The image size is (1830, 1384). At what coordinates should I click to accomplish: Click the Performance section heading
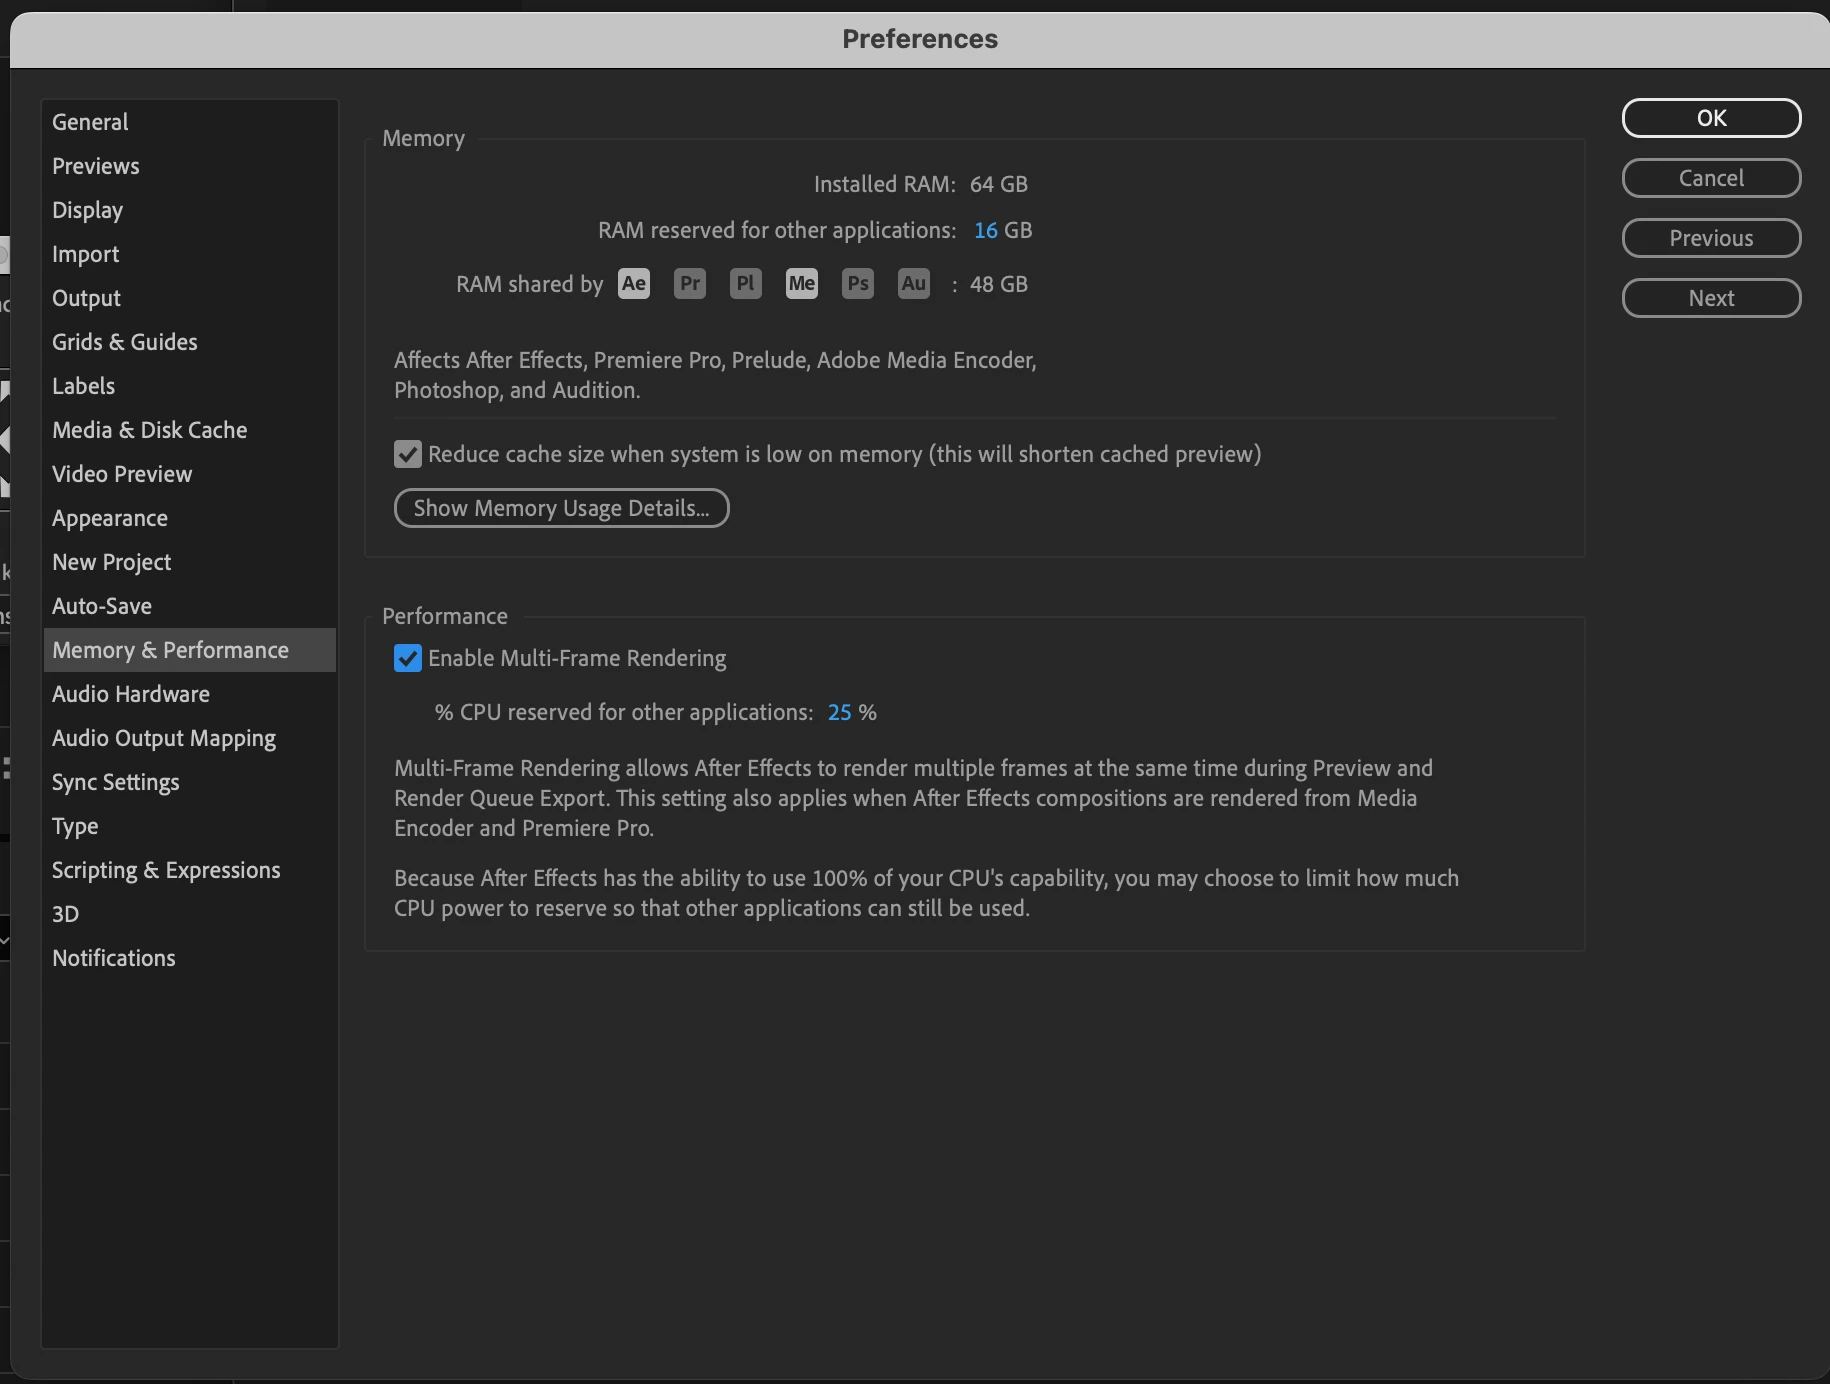point(445,616)
